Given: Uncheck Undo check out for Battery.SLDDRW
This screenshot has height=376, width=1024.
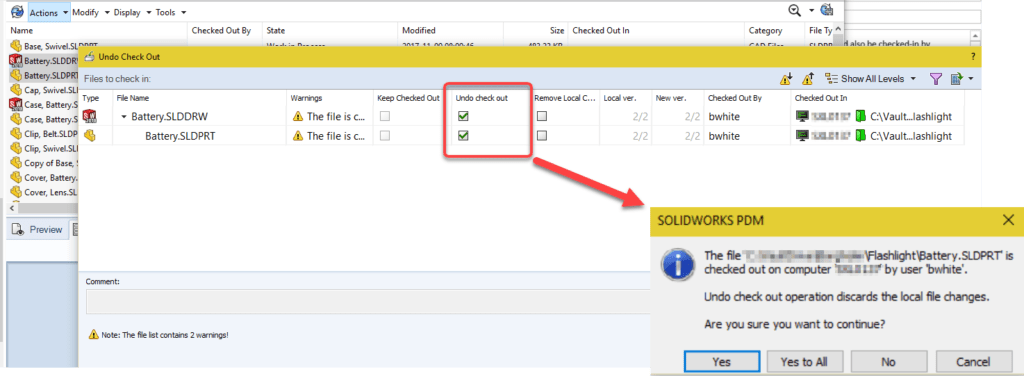Looking at the screenshot, I should pos(464,116).
